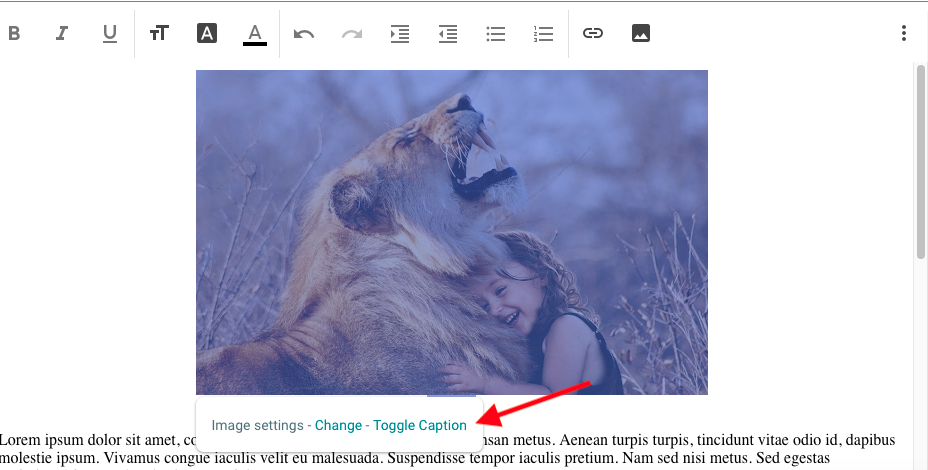Click Change in the image settings popup
The image size is (928, 470).
pos(338,425)
